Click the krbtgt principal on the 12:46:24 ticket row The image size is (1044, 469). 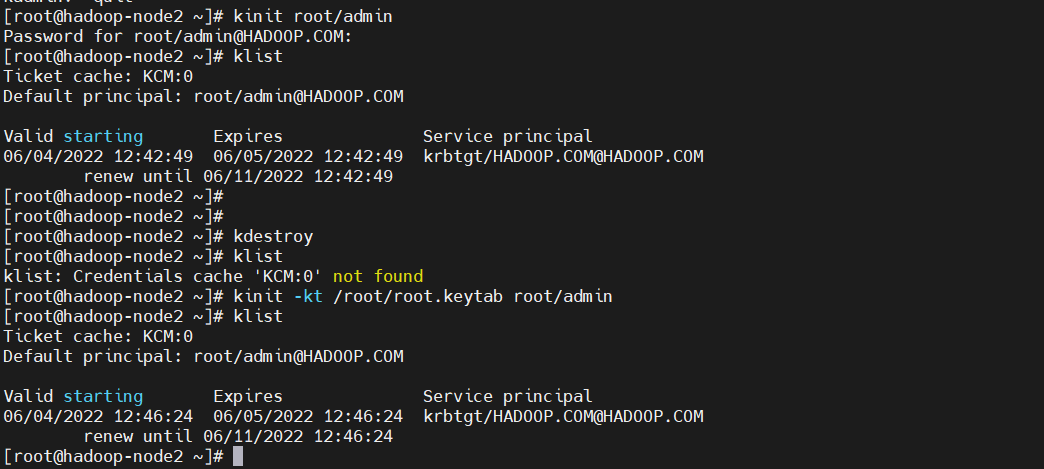[x=563, y=416]
